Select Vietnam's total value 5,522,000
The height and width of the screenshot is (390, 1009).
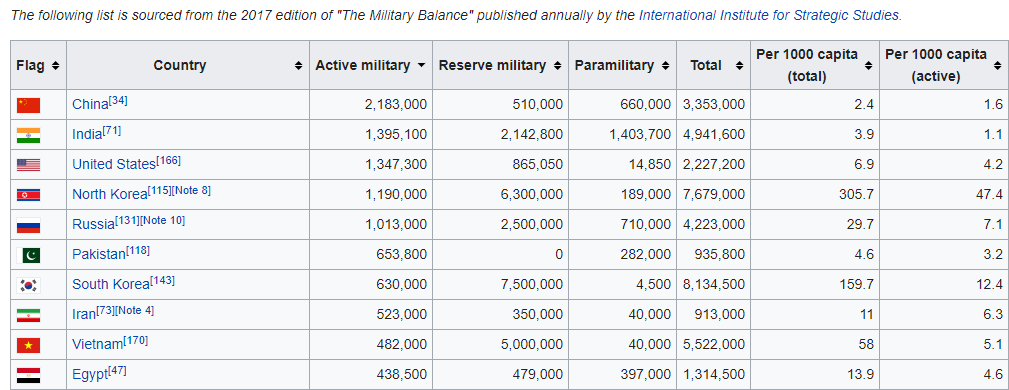[x=714, y=345]
